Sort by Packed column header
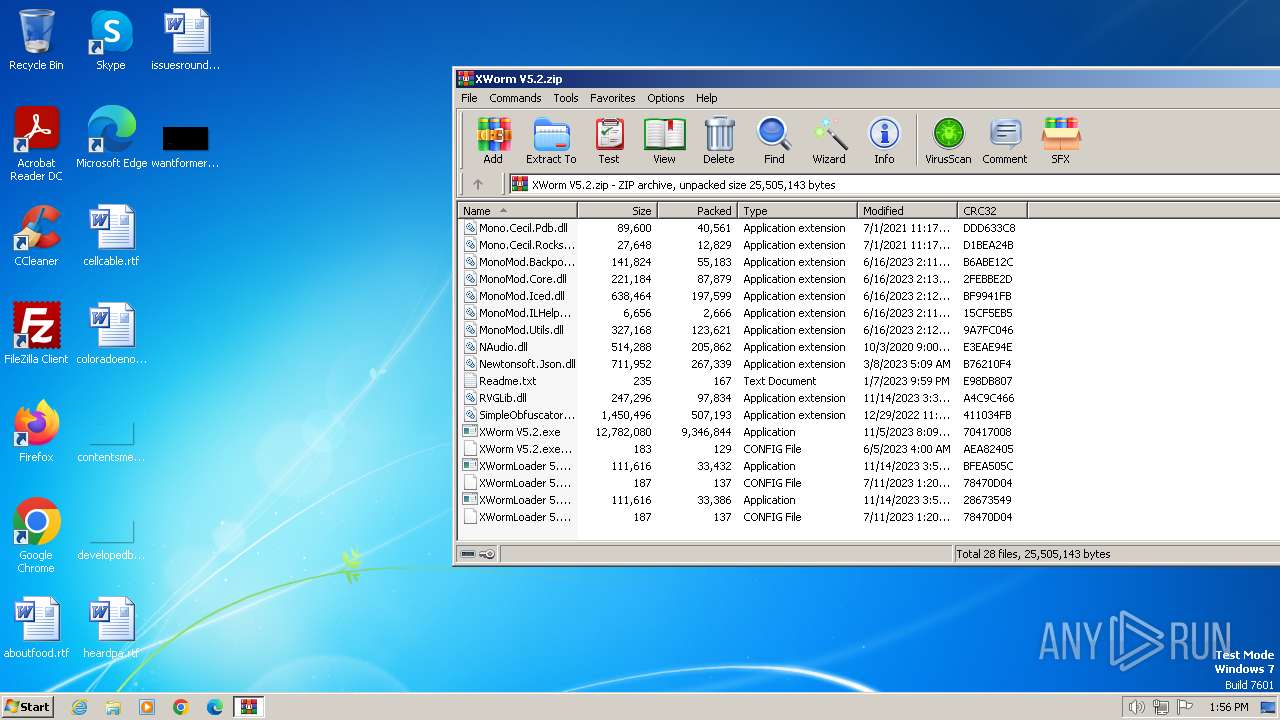Screen dimensions: 1280x720 click(x=697, y=210)
